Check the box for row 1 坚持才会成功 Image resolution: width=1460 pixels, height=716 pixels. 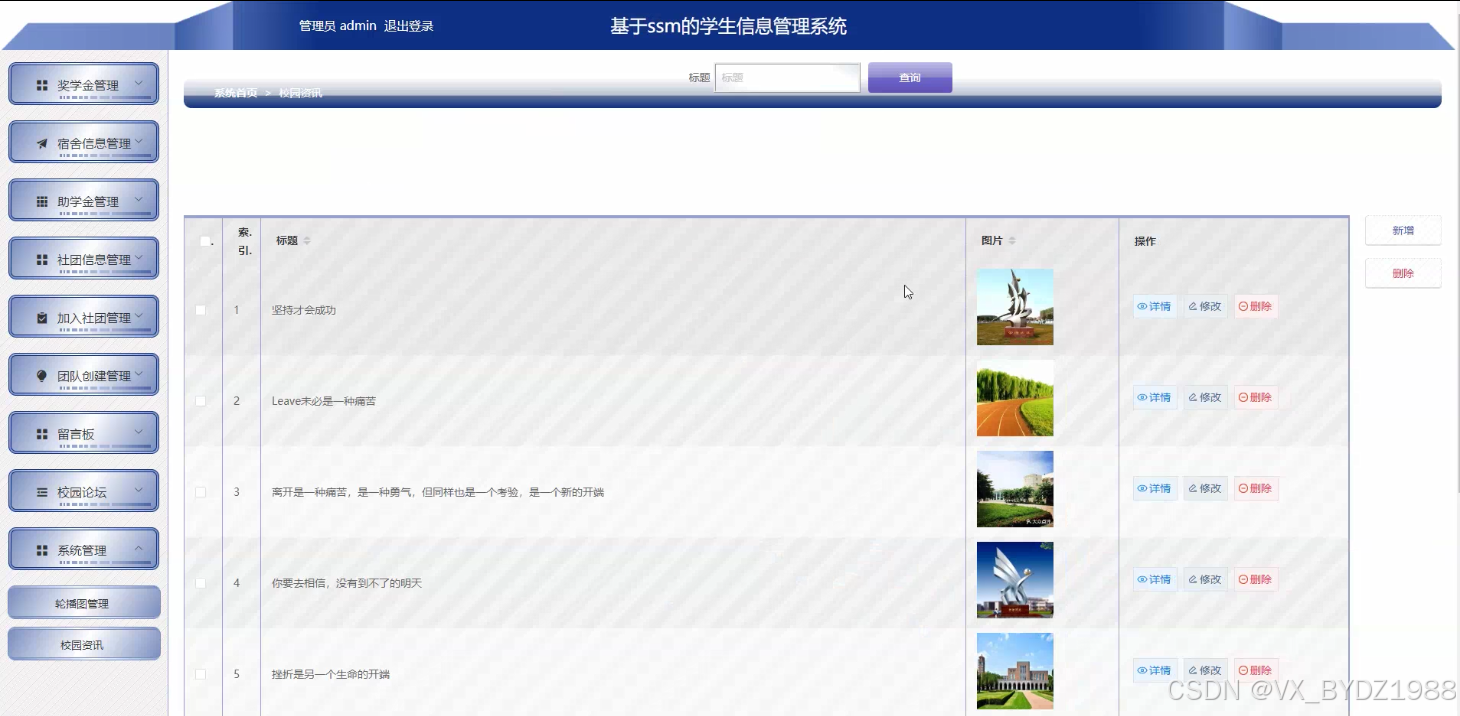[x=200, y=310]
